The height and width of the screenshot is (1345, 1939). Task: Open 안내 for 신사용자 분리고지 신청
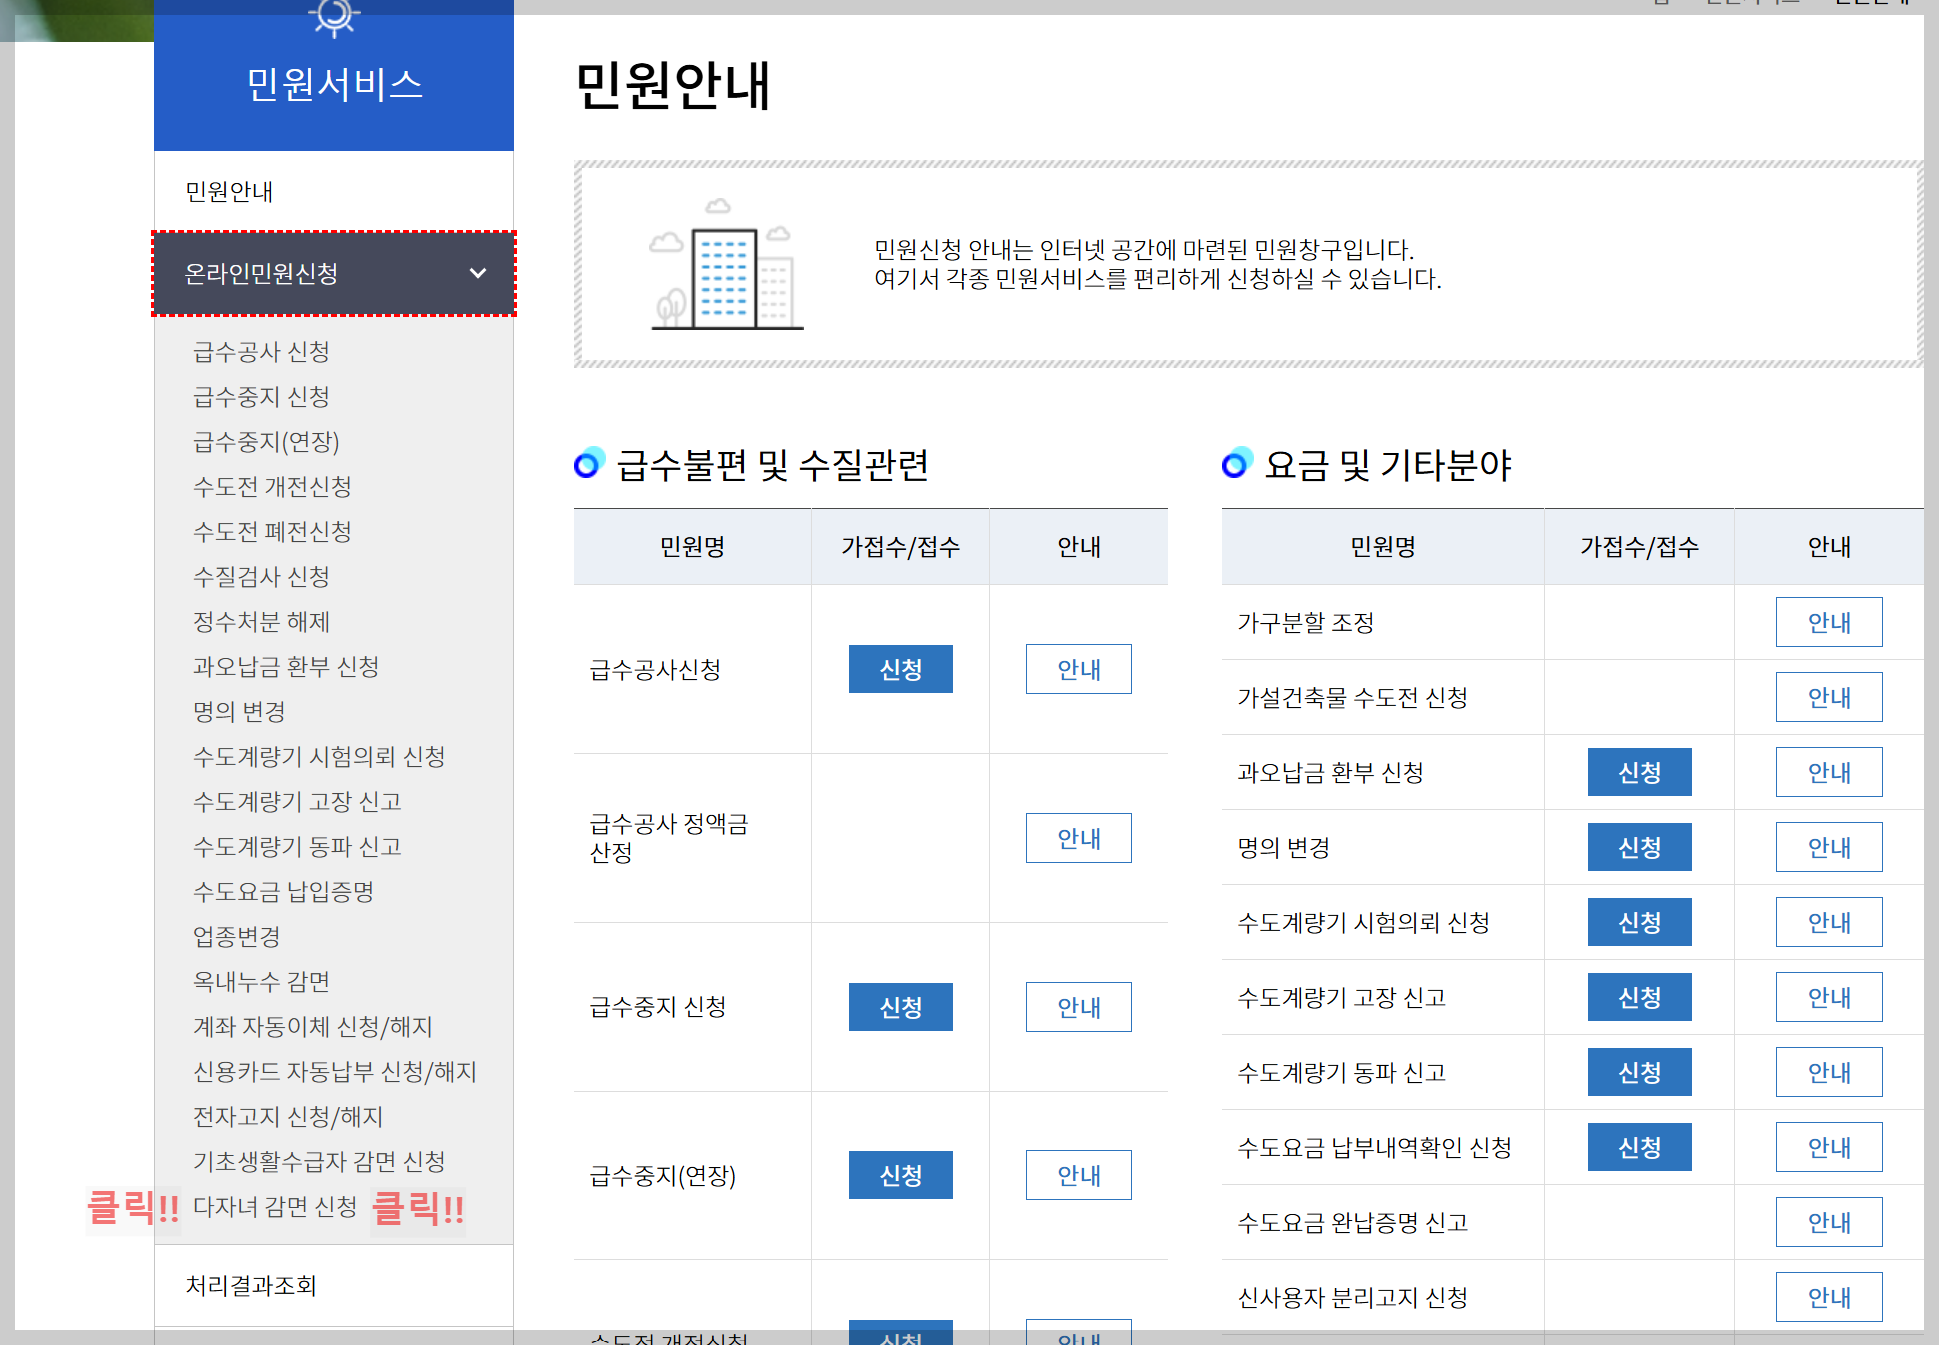[x=1828, y=1297]
